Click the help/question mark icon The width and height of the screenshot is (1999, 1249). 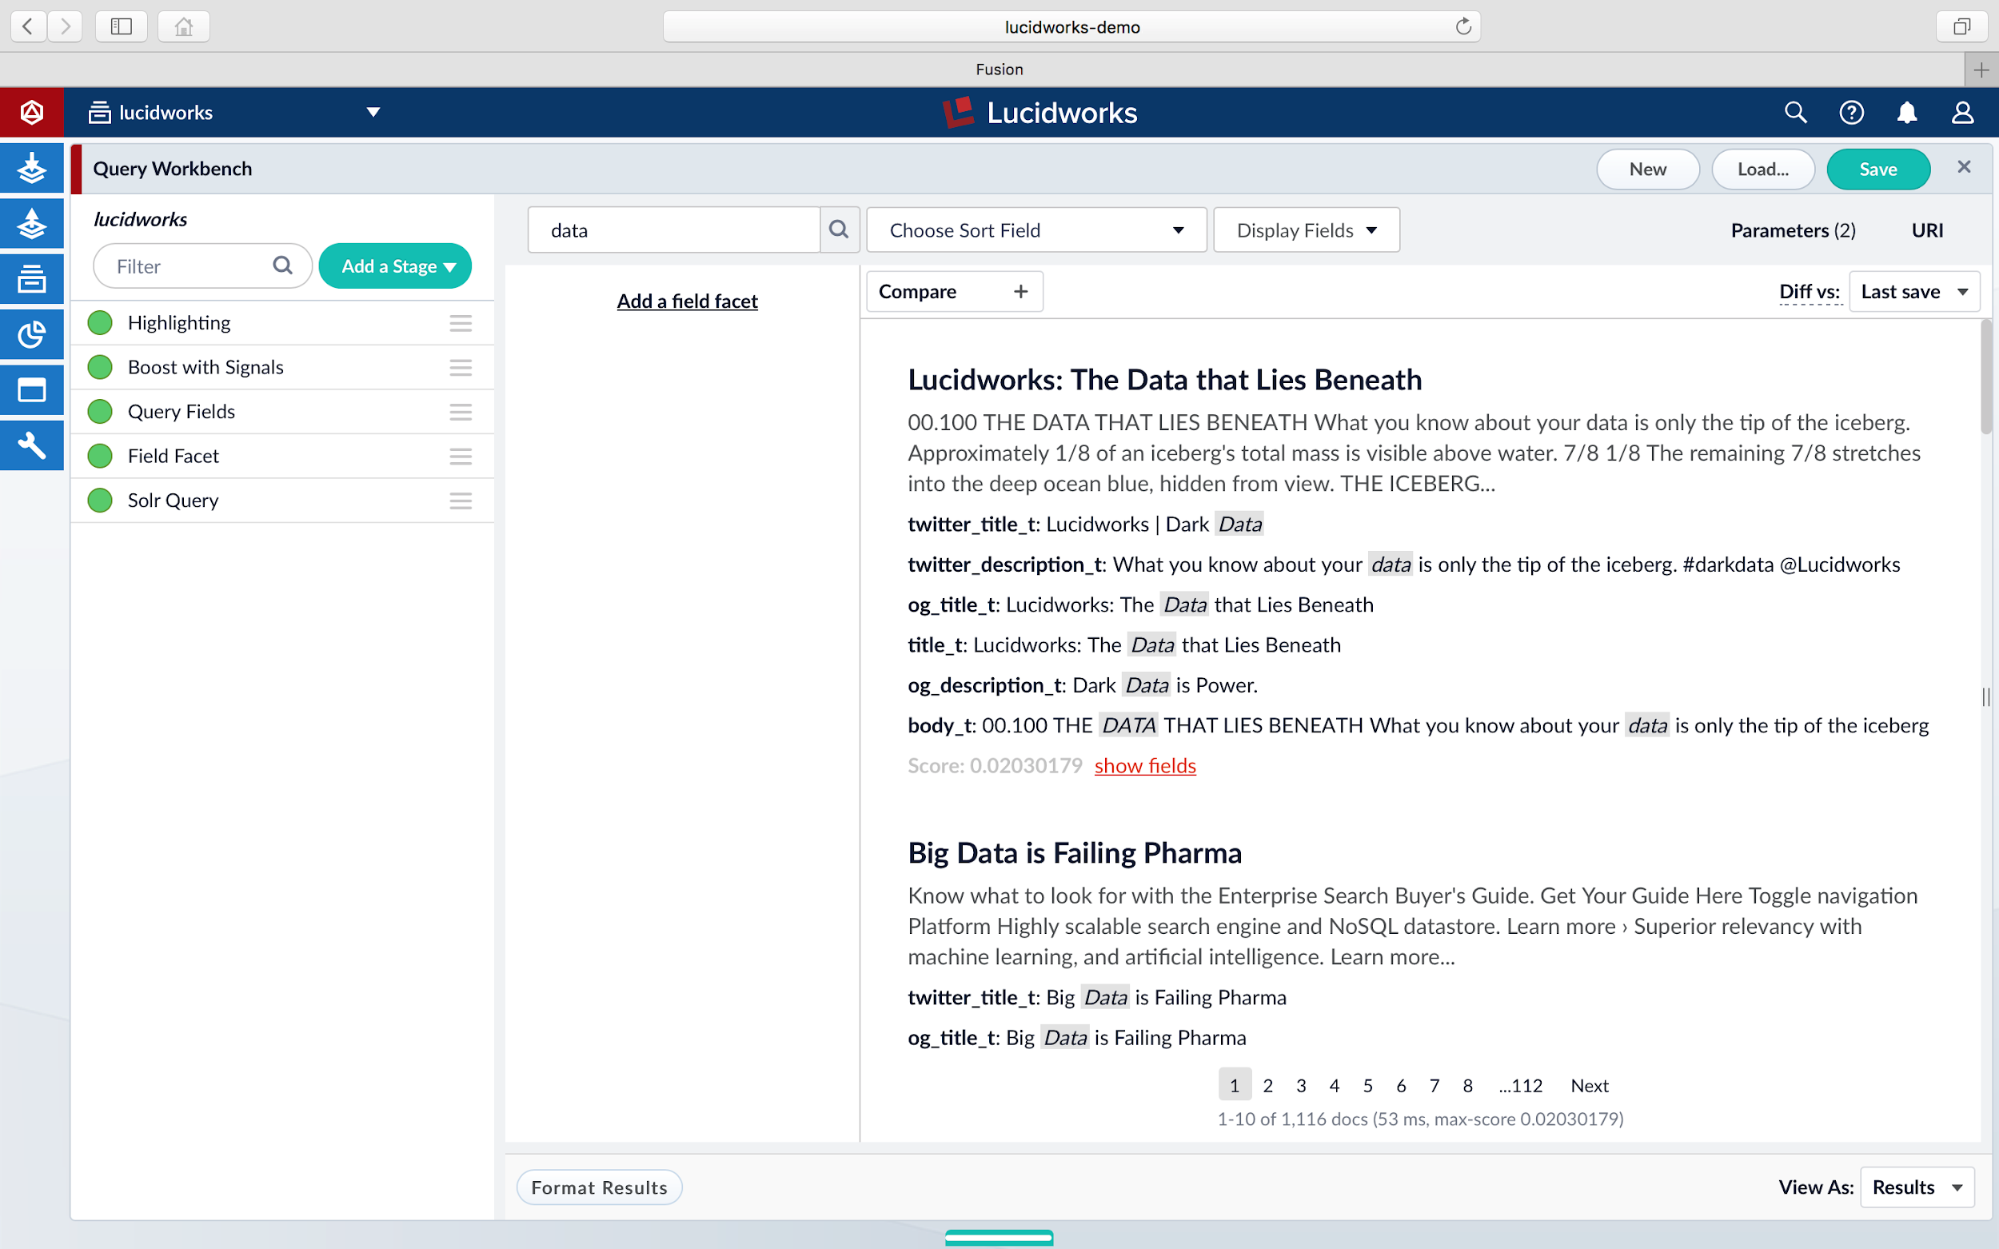[x=1851, y=112]
